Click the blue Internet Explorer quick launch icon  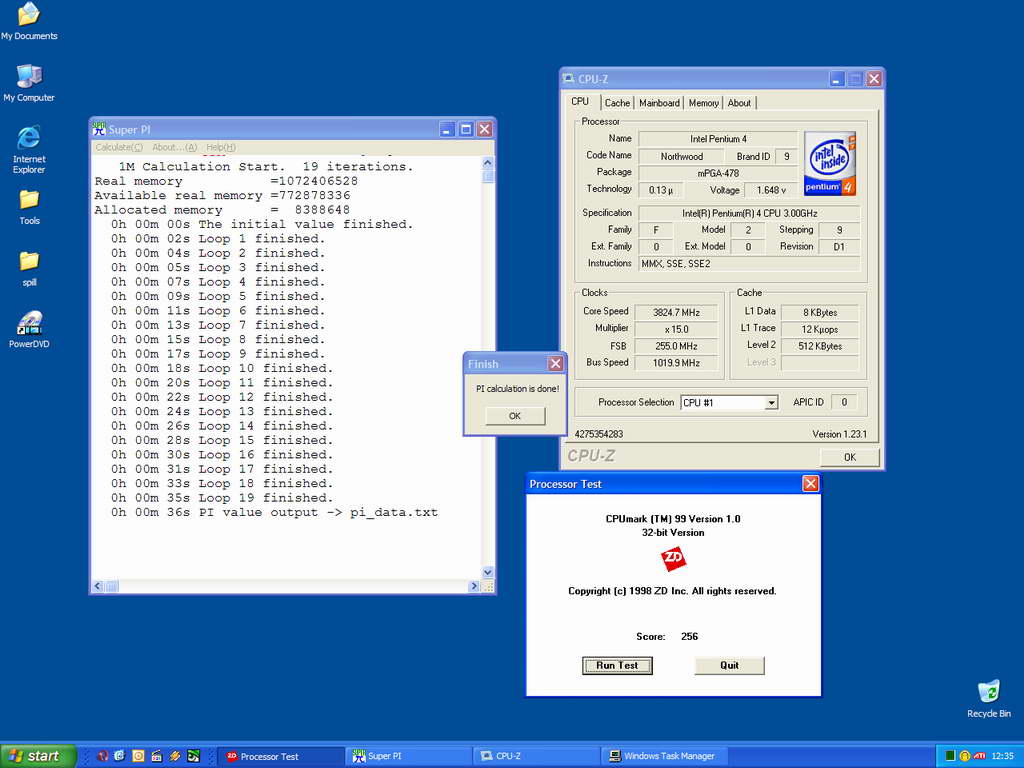click(120, 756)
